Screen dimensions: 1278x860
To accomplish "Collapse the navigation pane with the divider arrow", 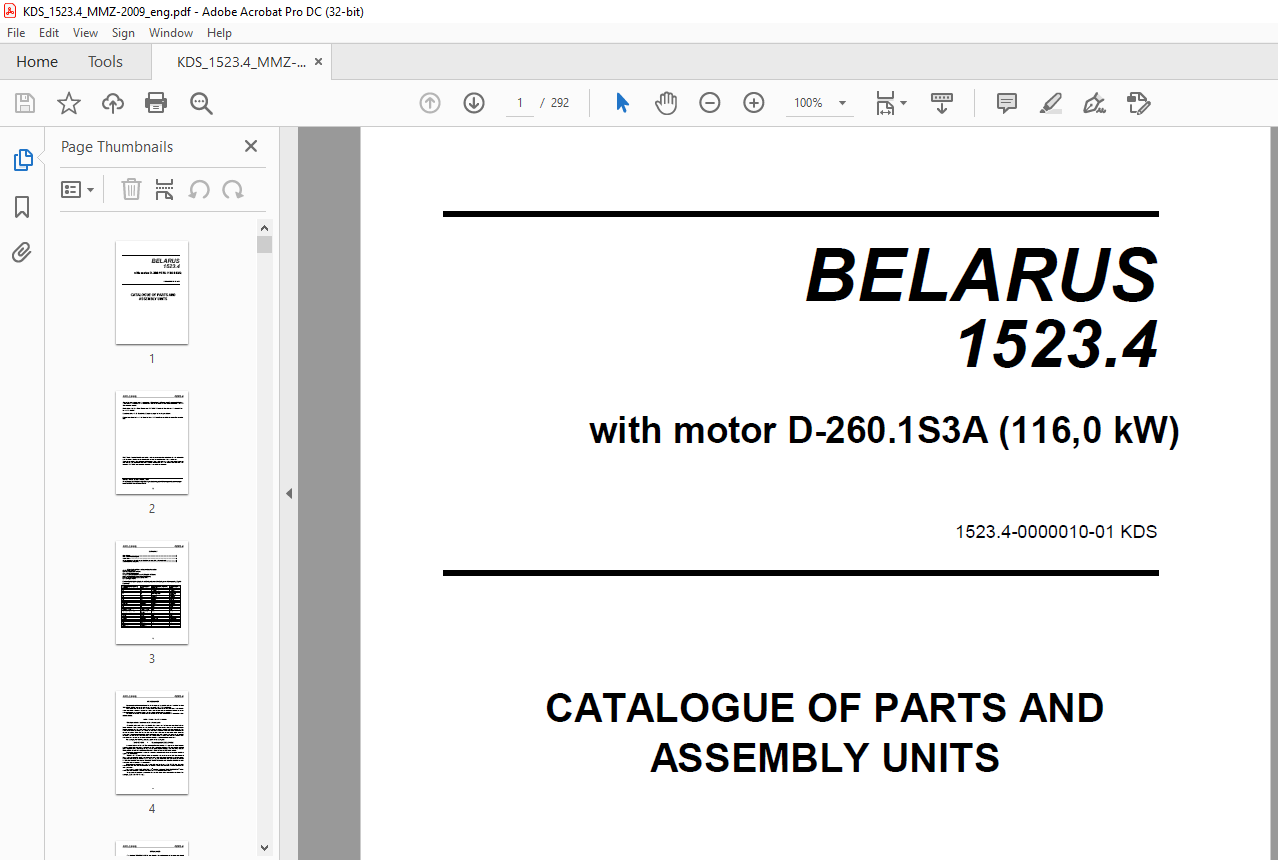I will coord(288,493).
